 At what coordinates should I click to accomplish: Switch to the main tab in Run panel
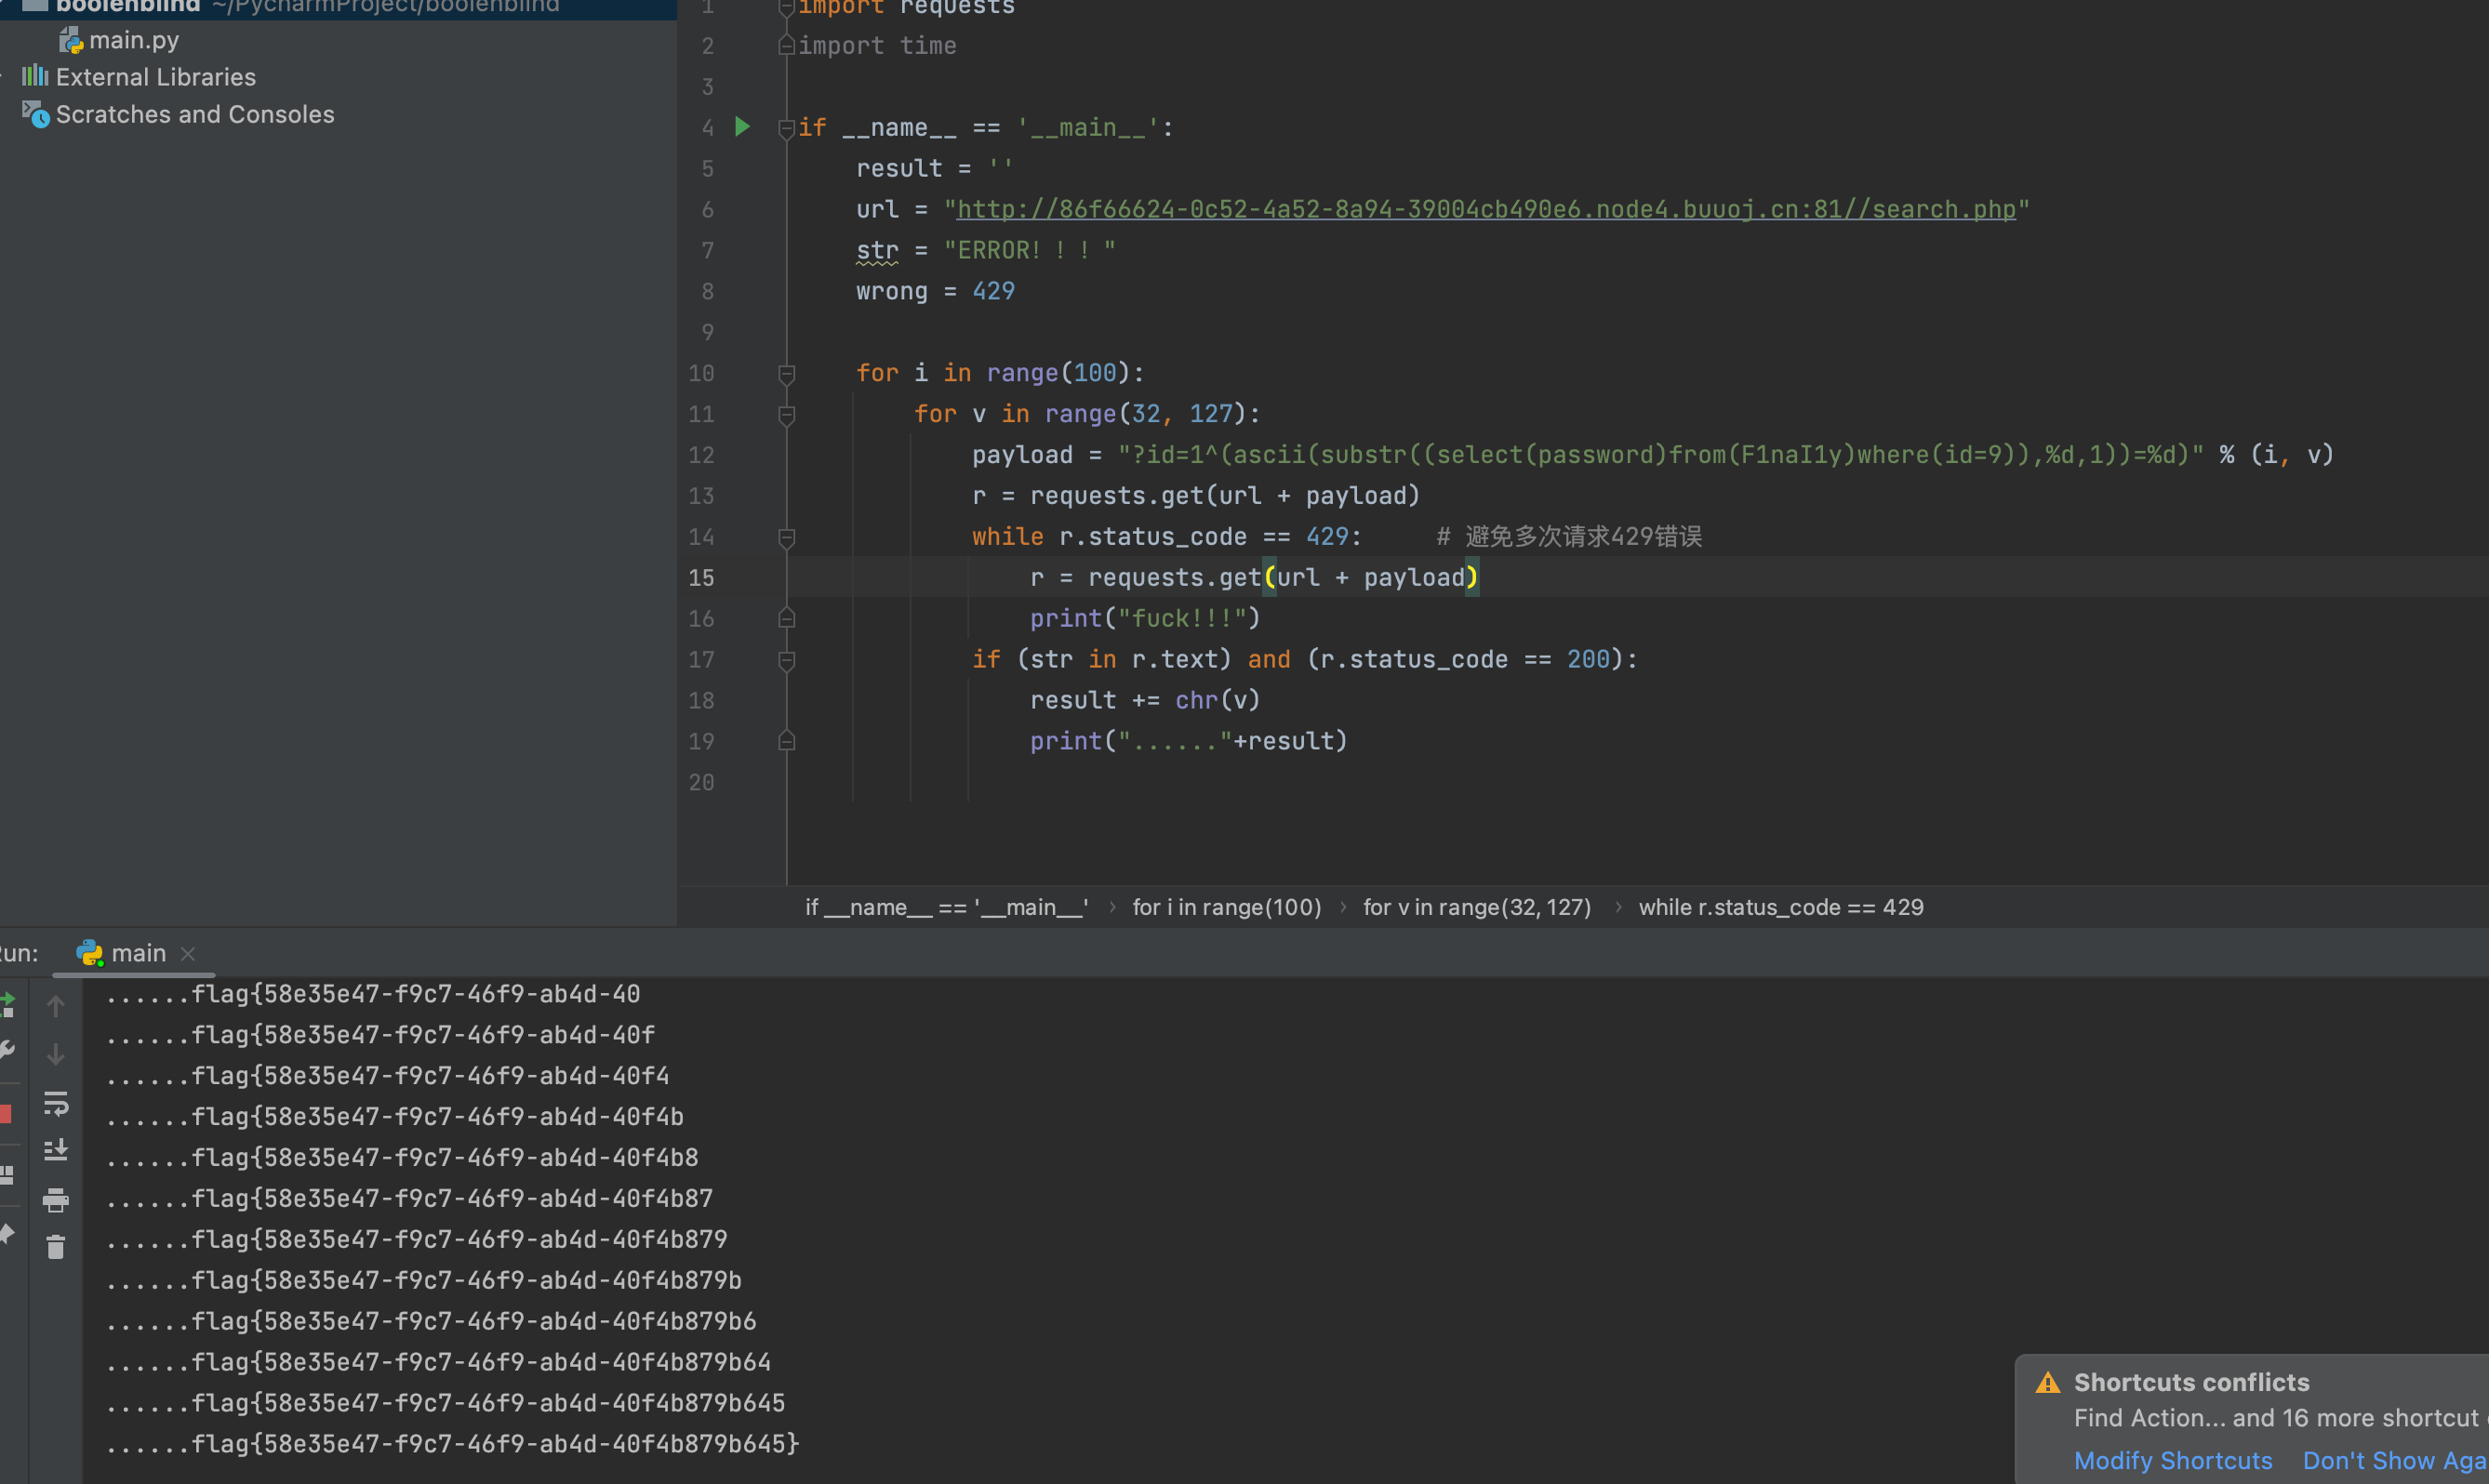(x=138, y=953)
